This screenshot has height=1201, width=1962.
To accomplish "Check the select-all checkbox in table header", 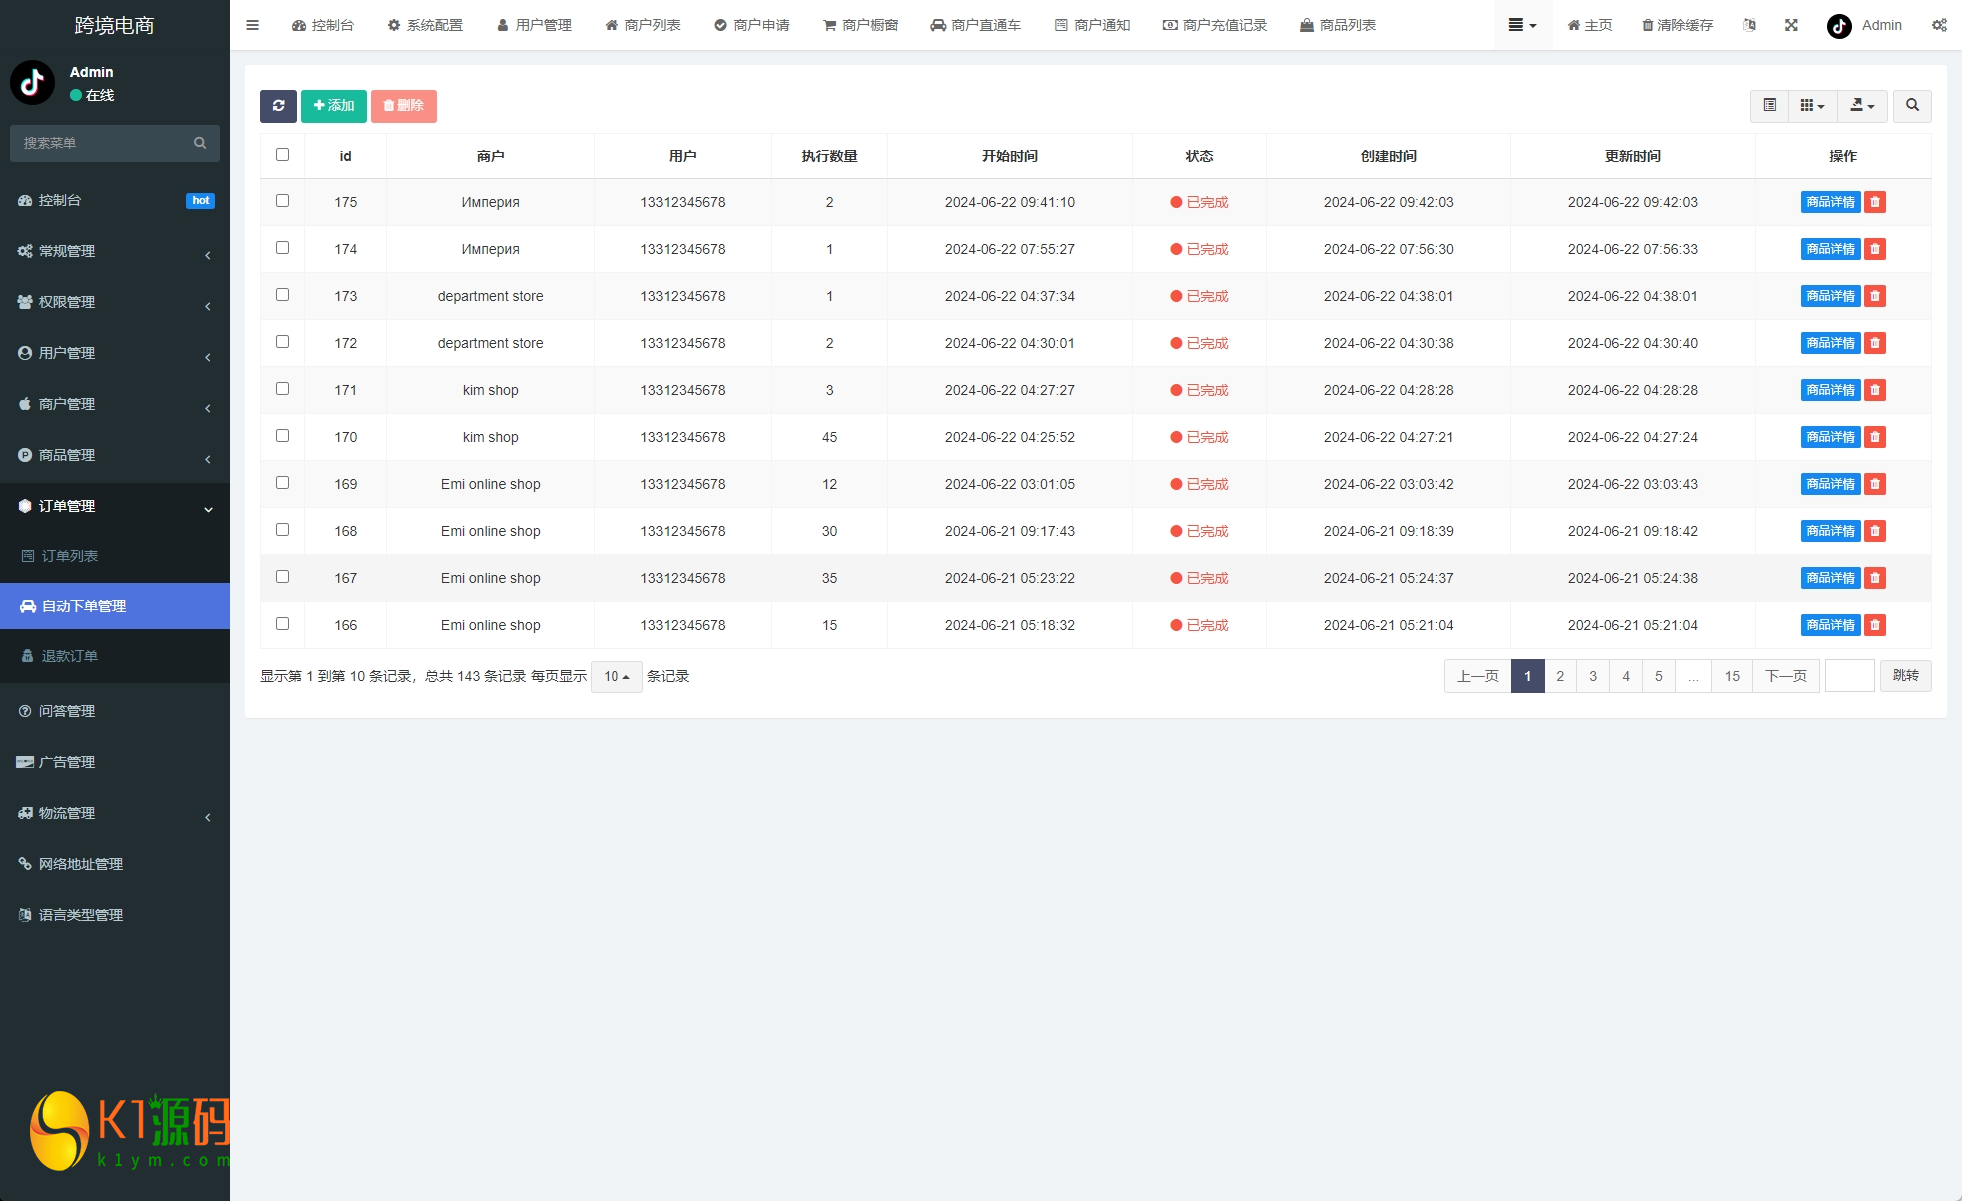I will (282, 155).
